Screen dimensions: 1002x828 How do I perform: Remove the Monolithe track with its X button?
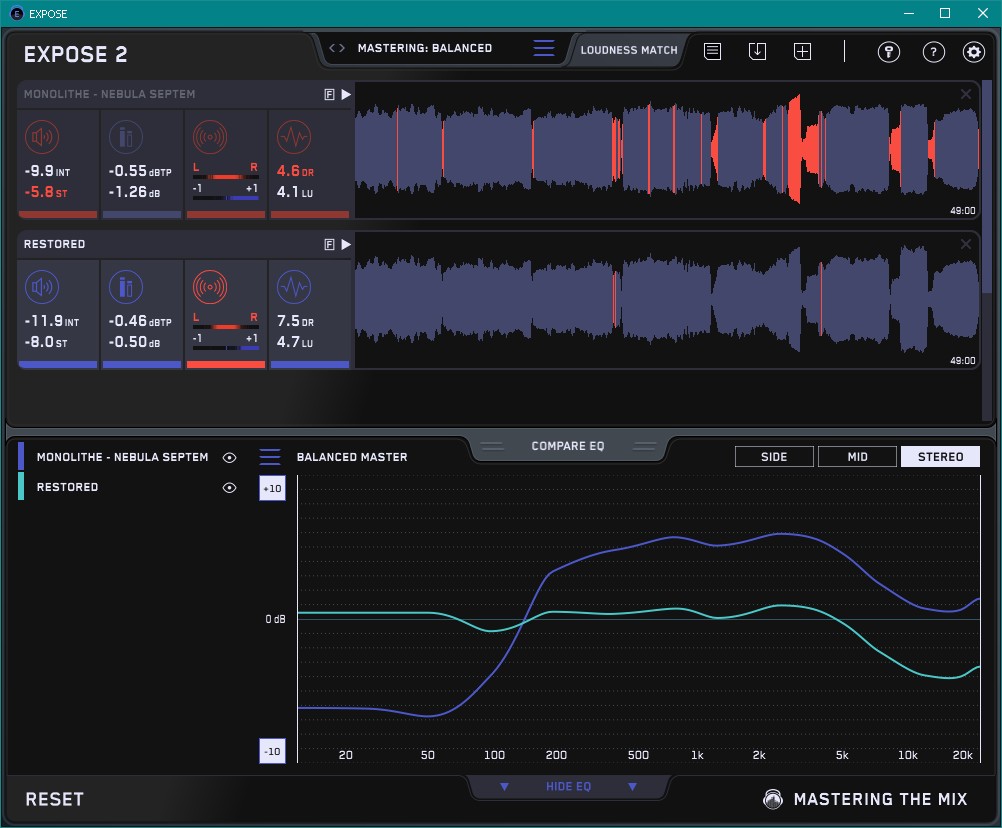pyautogui.click(x=966, y=94)
